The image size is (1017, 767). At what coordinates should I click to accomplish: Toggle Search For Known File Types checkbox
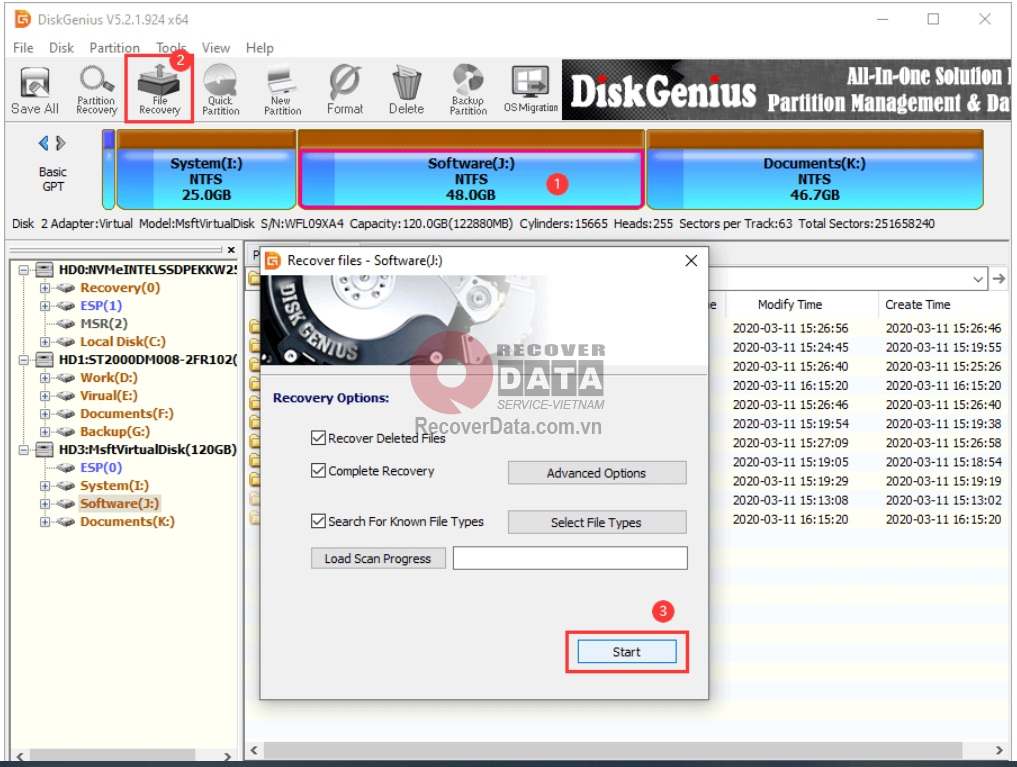tap(318, 521)
